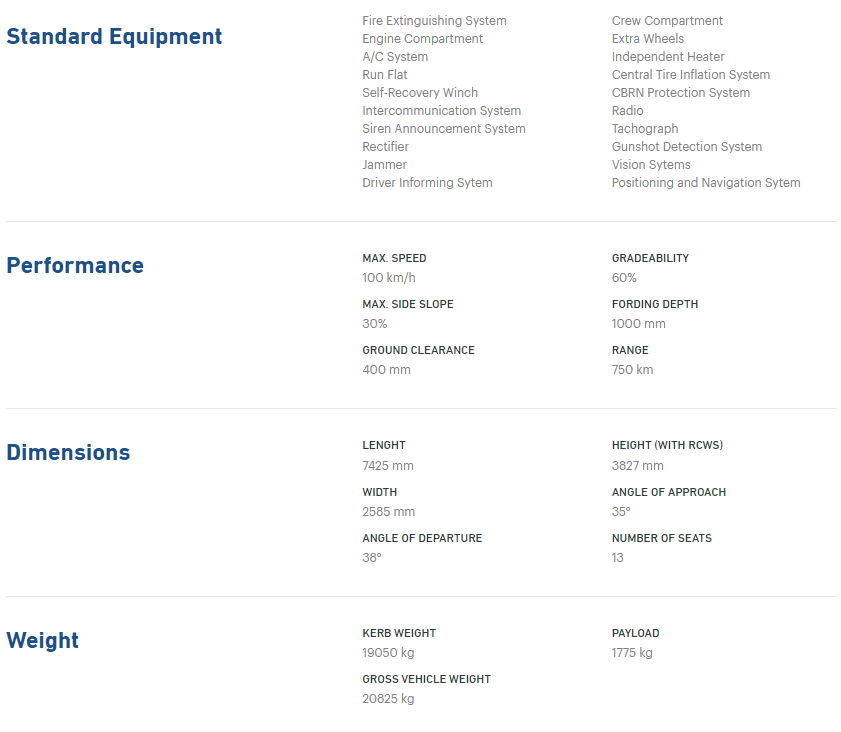Click the Dimensions section heading
Image resolution: width=841 pixels, height=732 pixels.
[x=68, y=453]
